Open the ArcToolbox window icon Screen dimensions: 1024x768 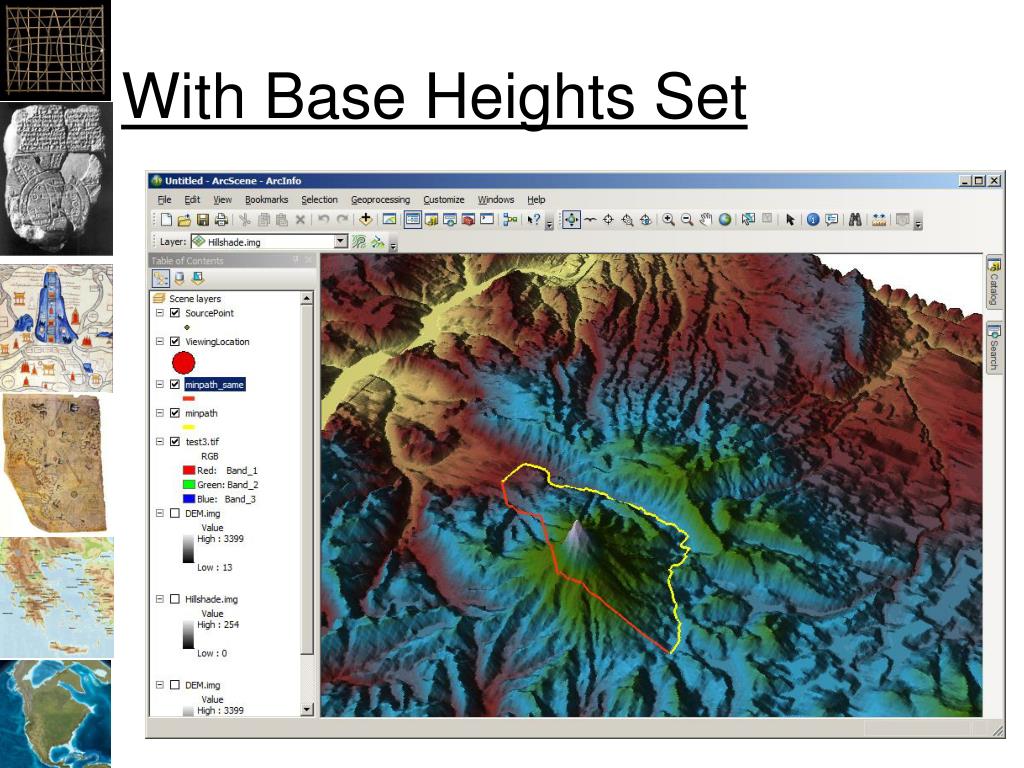pyautogui.click(x=468, y=219)
